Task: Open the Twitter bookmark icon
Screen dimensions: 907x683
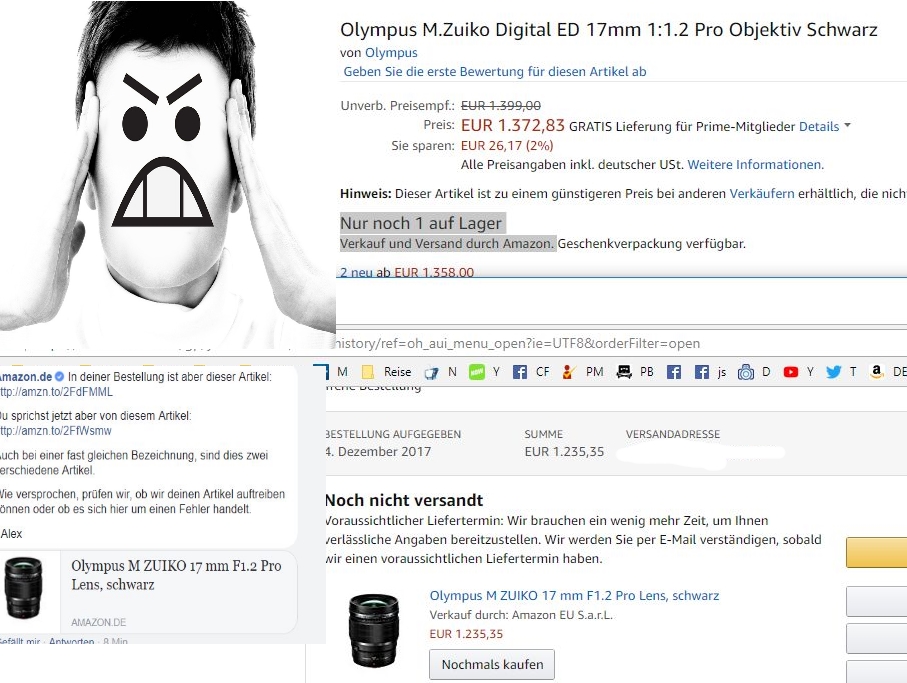Action: [833, 372]
